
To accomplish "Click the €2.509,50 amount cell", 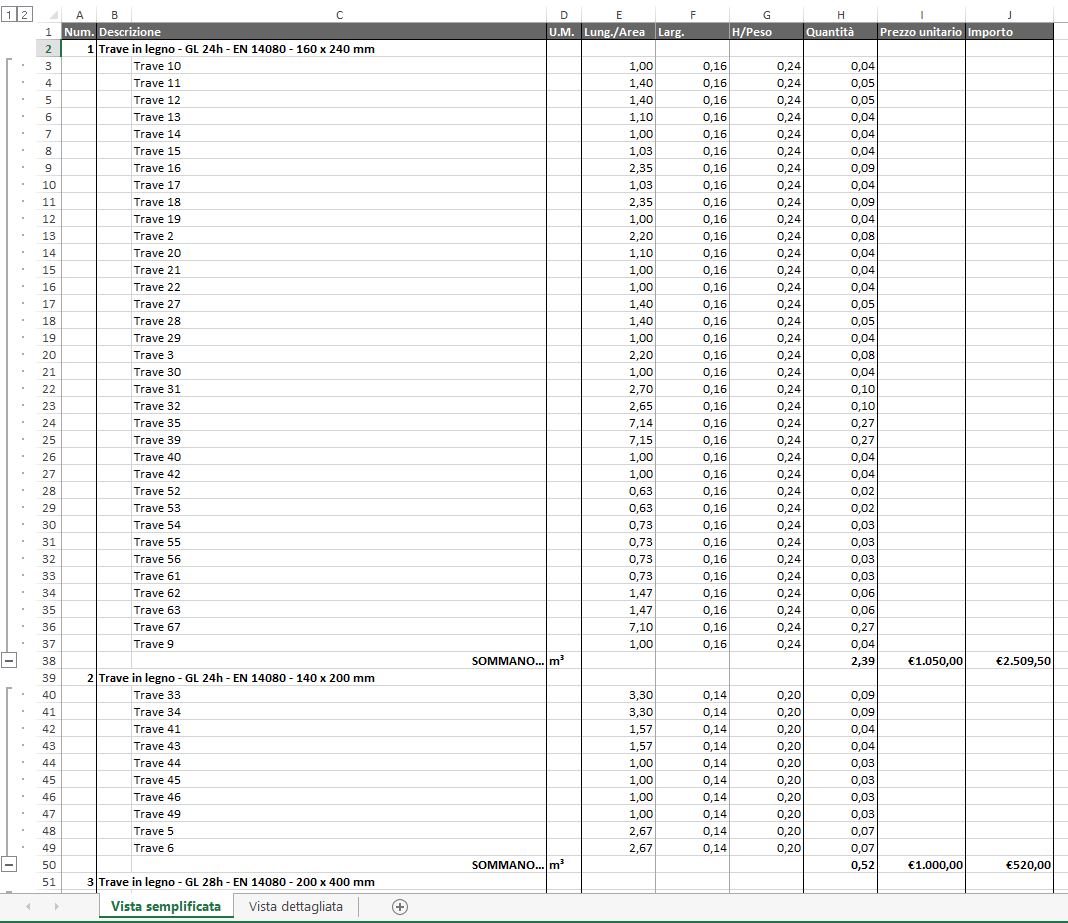I will (1009, 661).
